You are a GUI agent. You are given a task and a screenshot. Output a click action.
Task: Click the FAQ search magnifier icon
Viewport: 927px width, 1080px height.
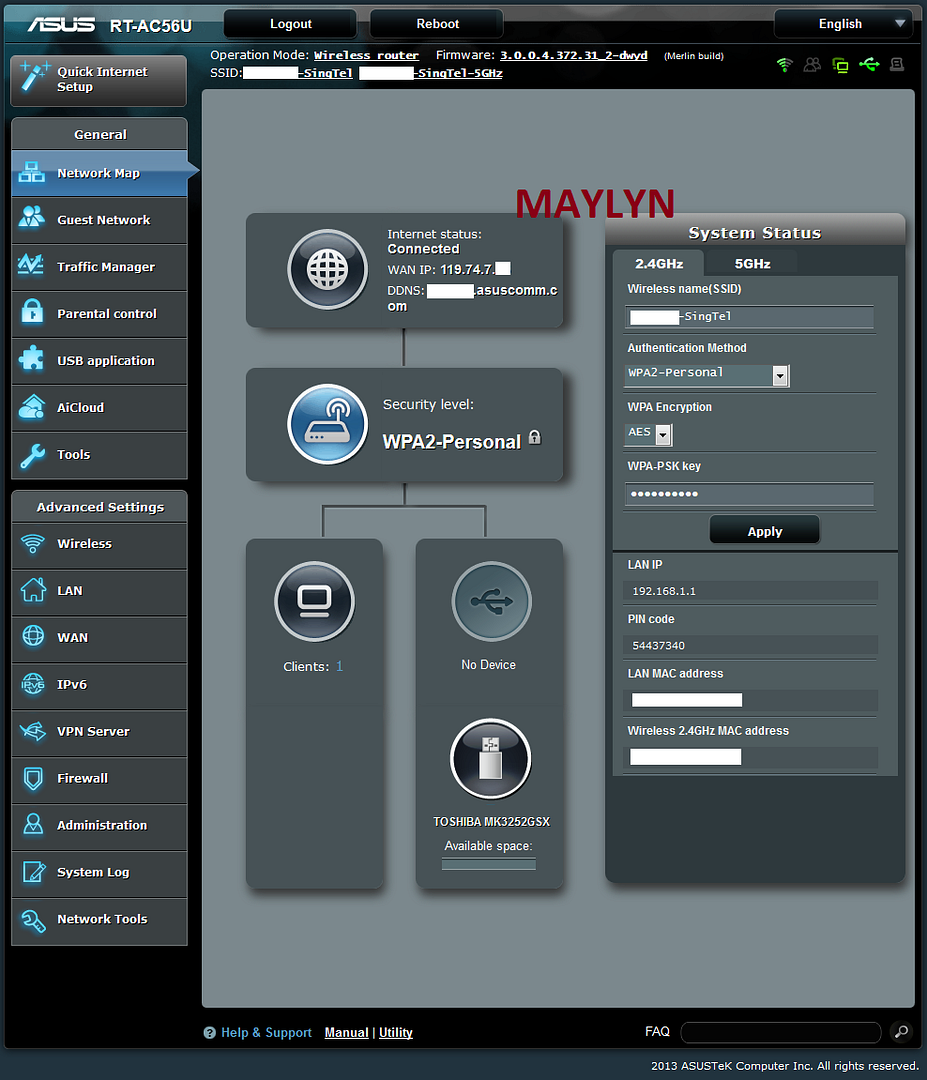(901, 1032)
